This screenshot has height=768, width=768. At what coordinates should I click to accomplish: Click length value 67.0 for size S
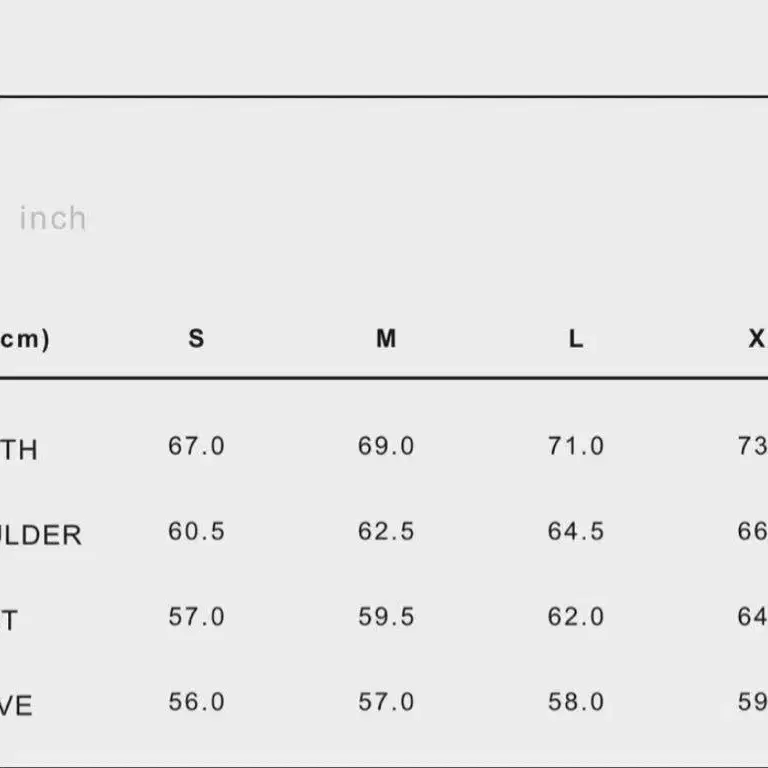[196, 446]
